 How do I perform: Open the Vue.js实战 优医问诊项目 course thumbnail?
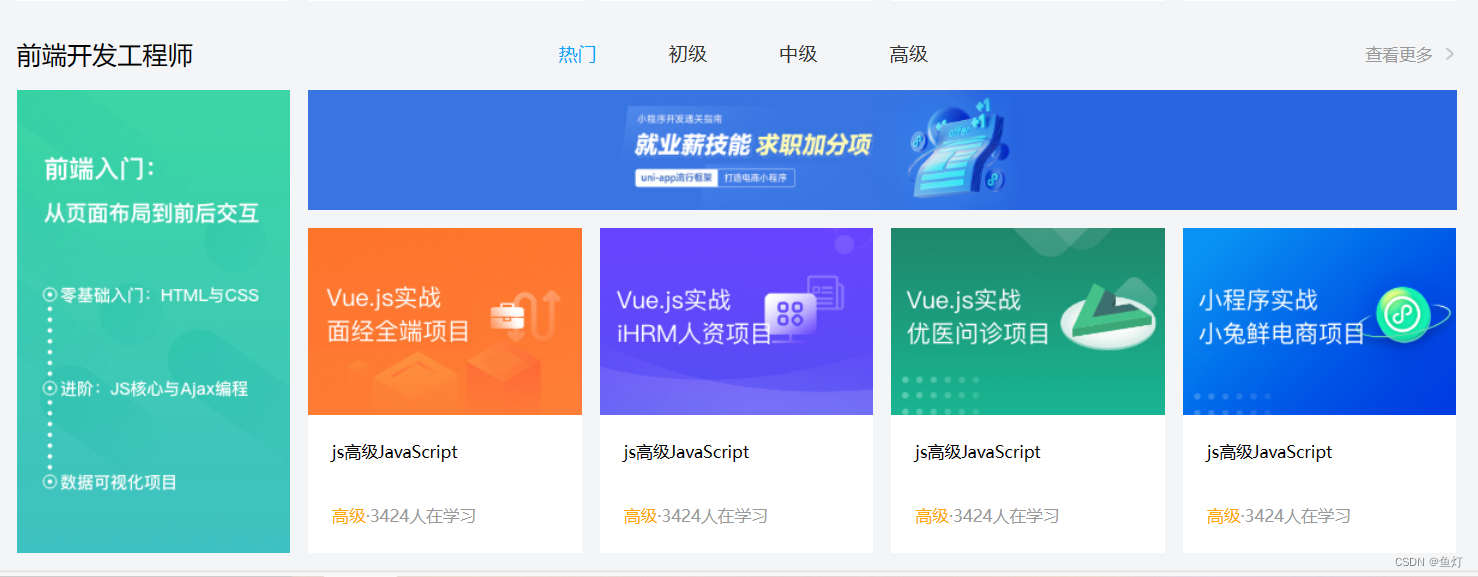(1028, 321)
